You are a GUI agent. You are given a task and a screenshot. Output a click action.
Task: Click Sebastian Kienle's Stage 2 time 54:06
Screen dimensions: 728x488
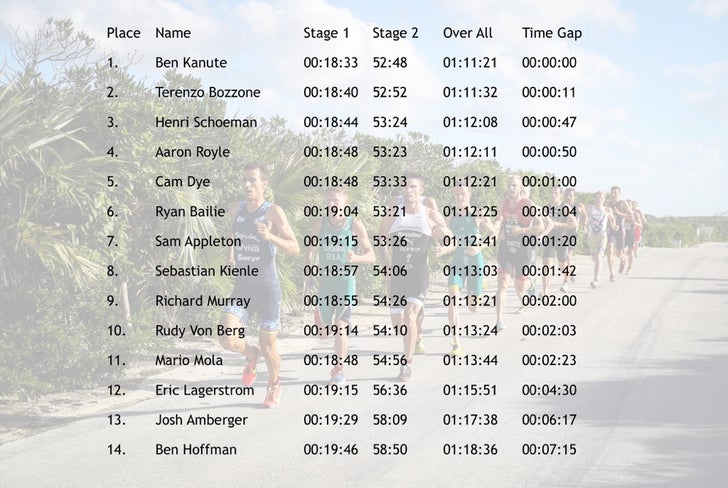(x=390, y=271)
